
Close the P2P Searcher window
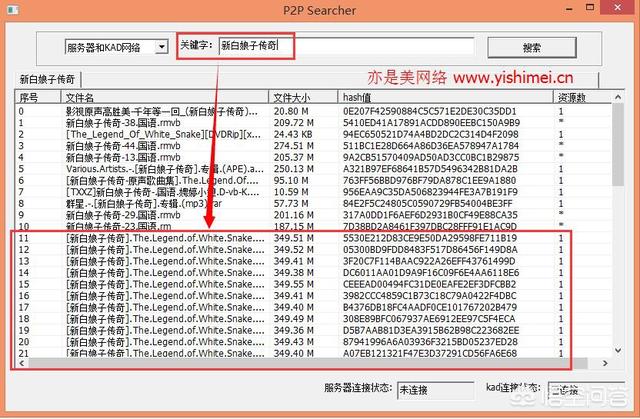click(618, 7)
